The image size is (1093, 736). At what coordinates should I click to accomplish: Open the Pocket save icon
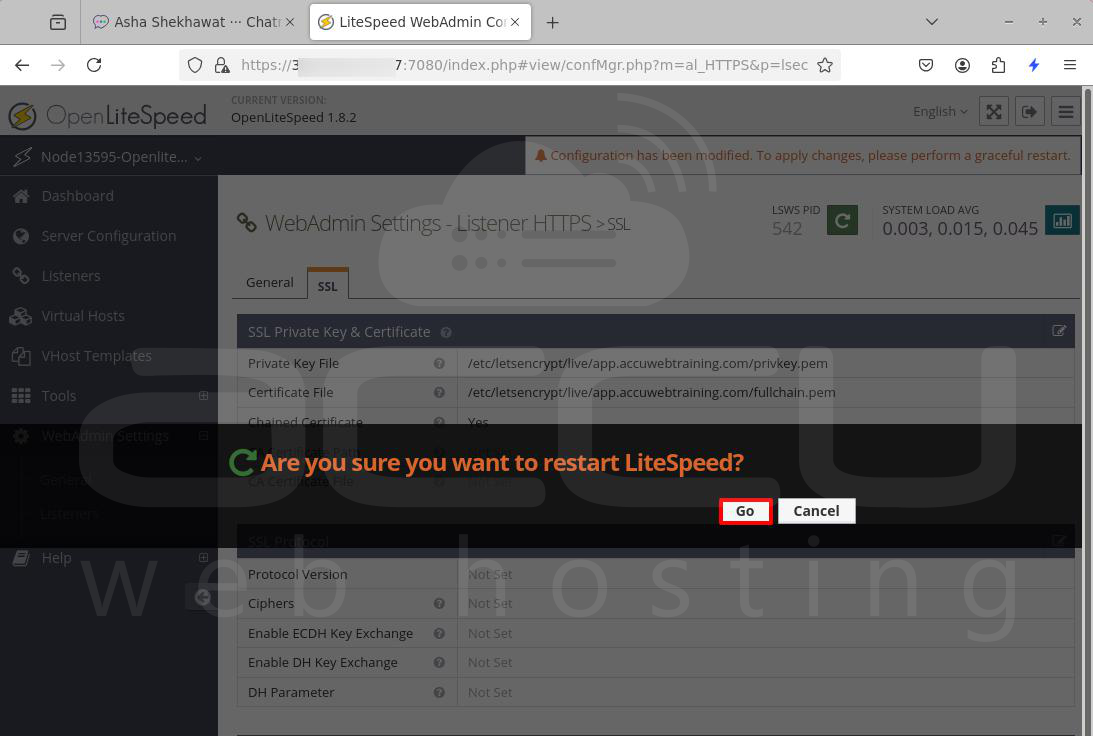(926, 65)
